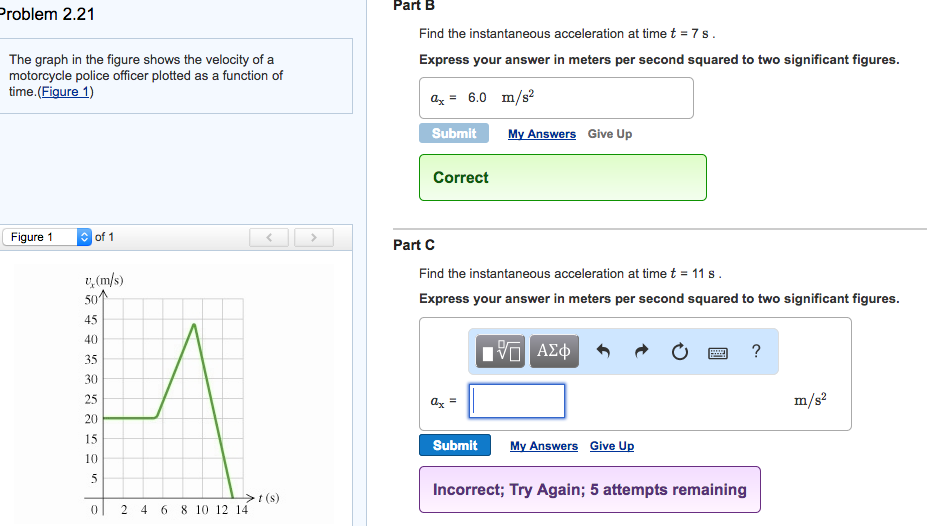Screen dimensions: 927x526
Task: Go to the next figure arrow
Action: [313, 237]
